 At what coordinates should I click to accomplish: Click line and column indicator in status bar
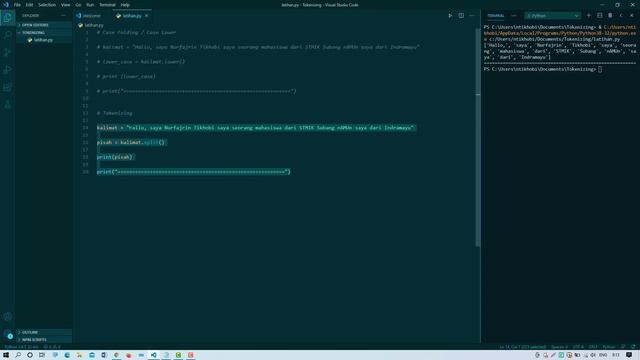[x=522, y=347]
